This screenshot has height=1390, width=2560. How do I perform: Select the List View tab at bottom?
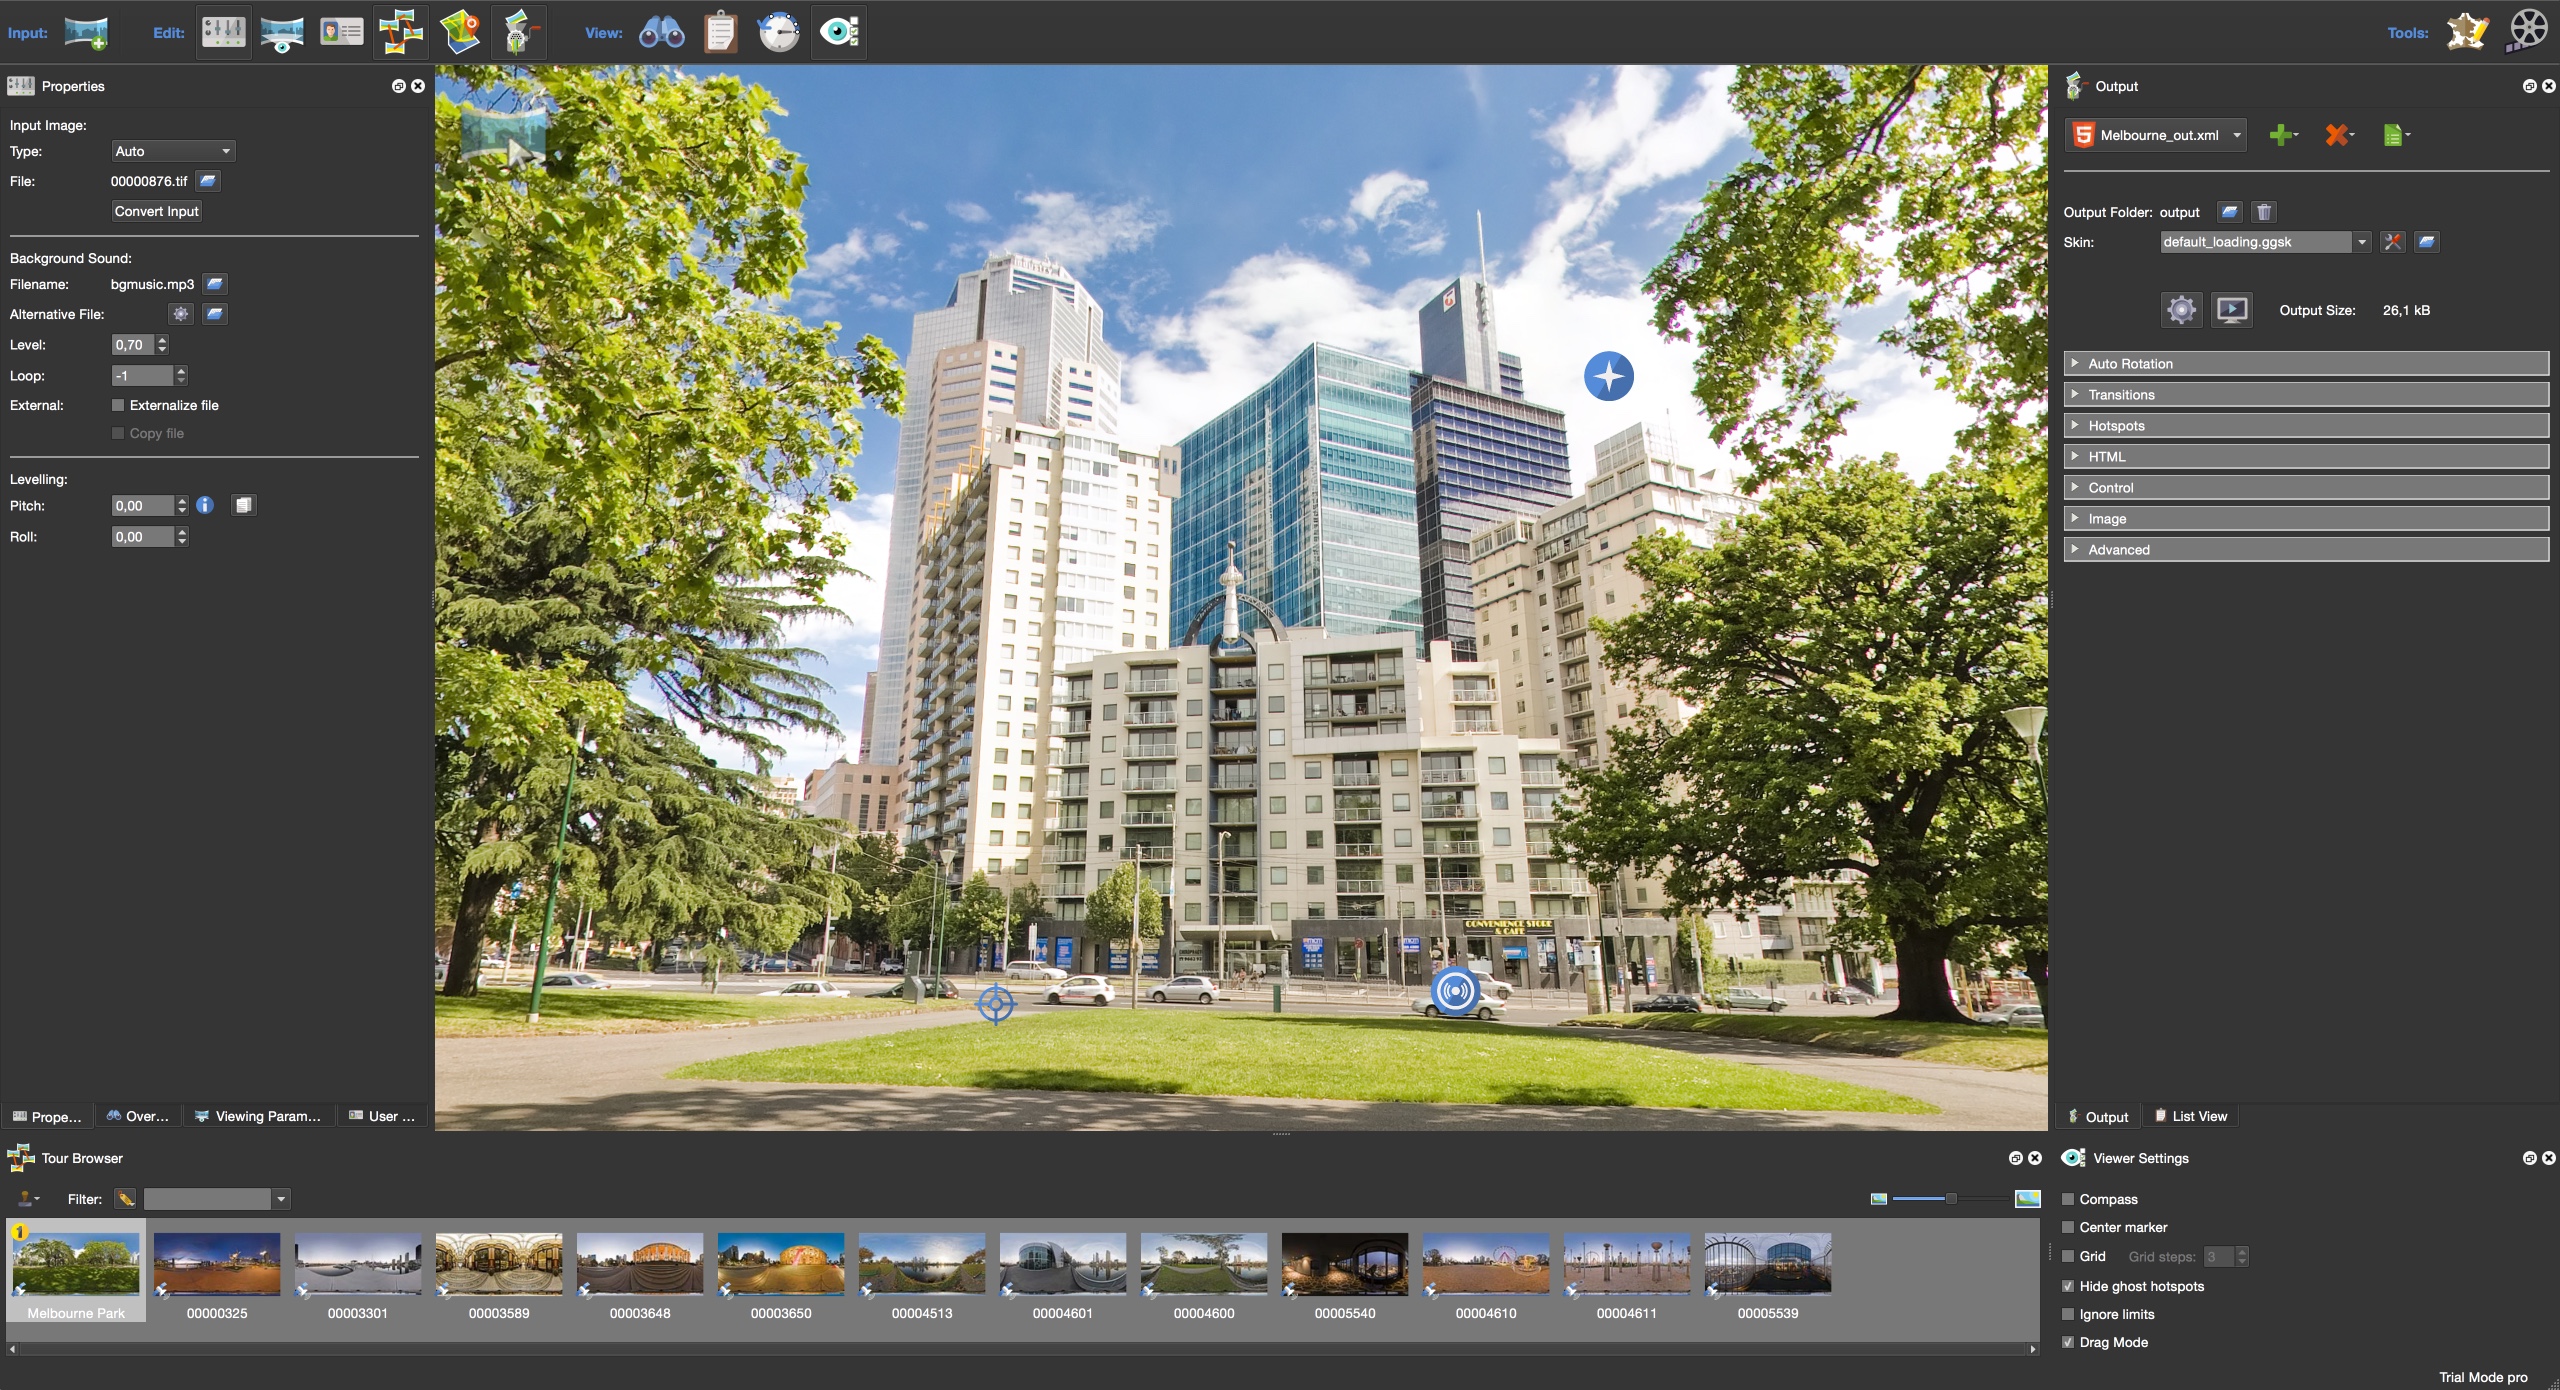click(2201, 1114)
